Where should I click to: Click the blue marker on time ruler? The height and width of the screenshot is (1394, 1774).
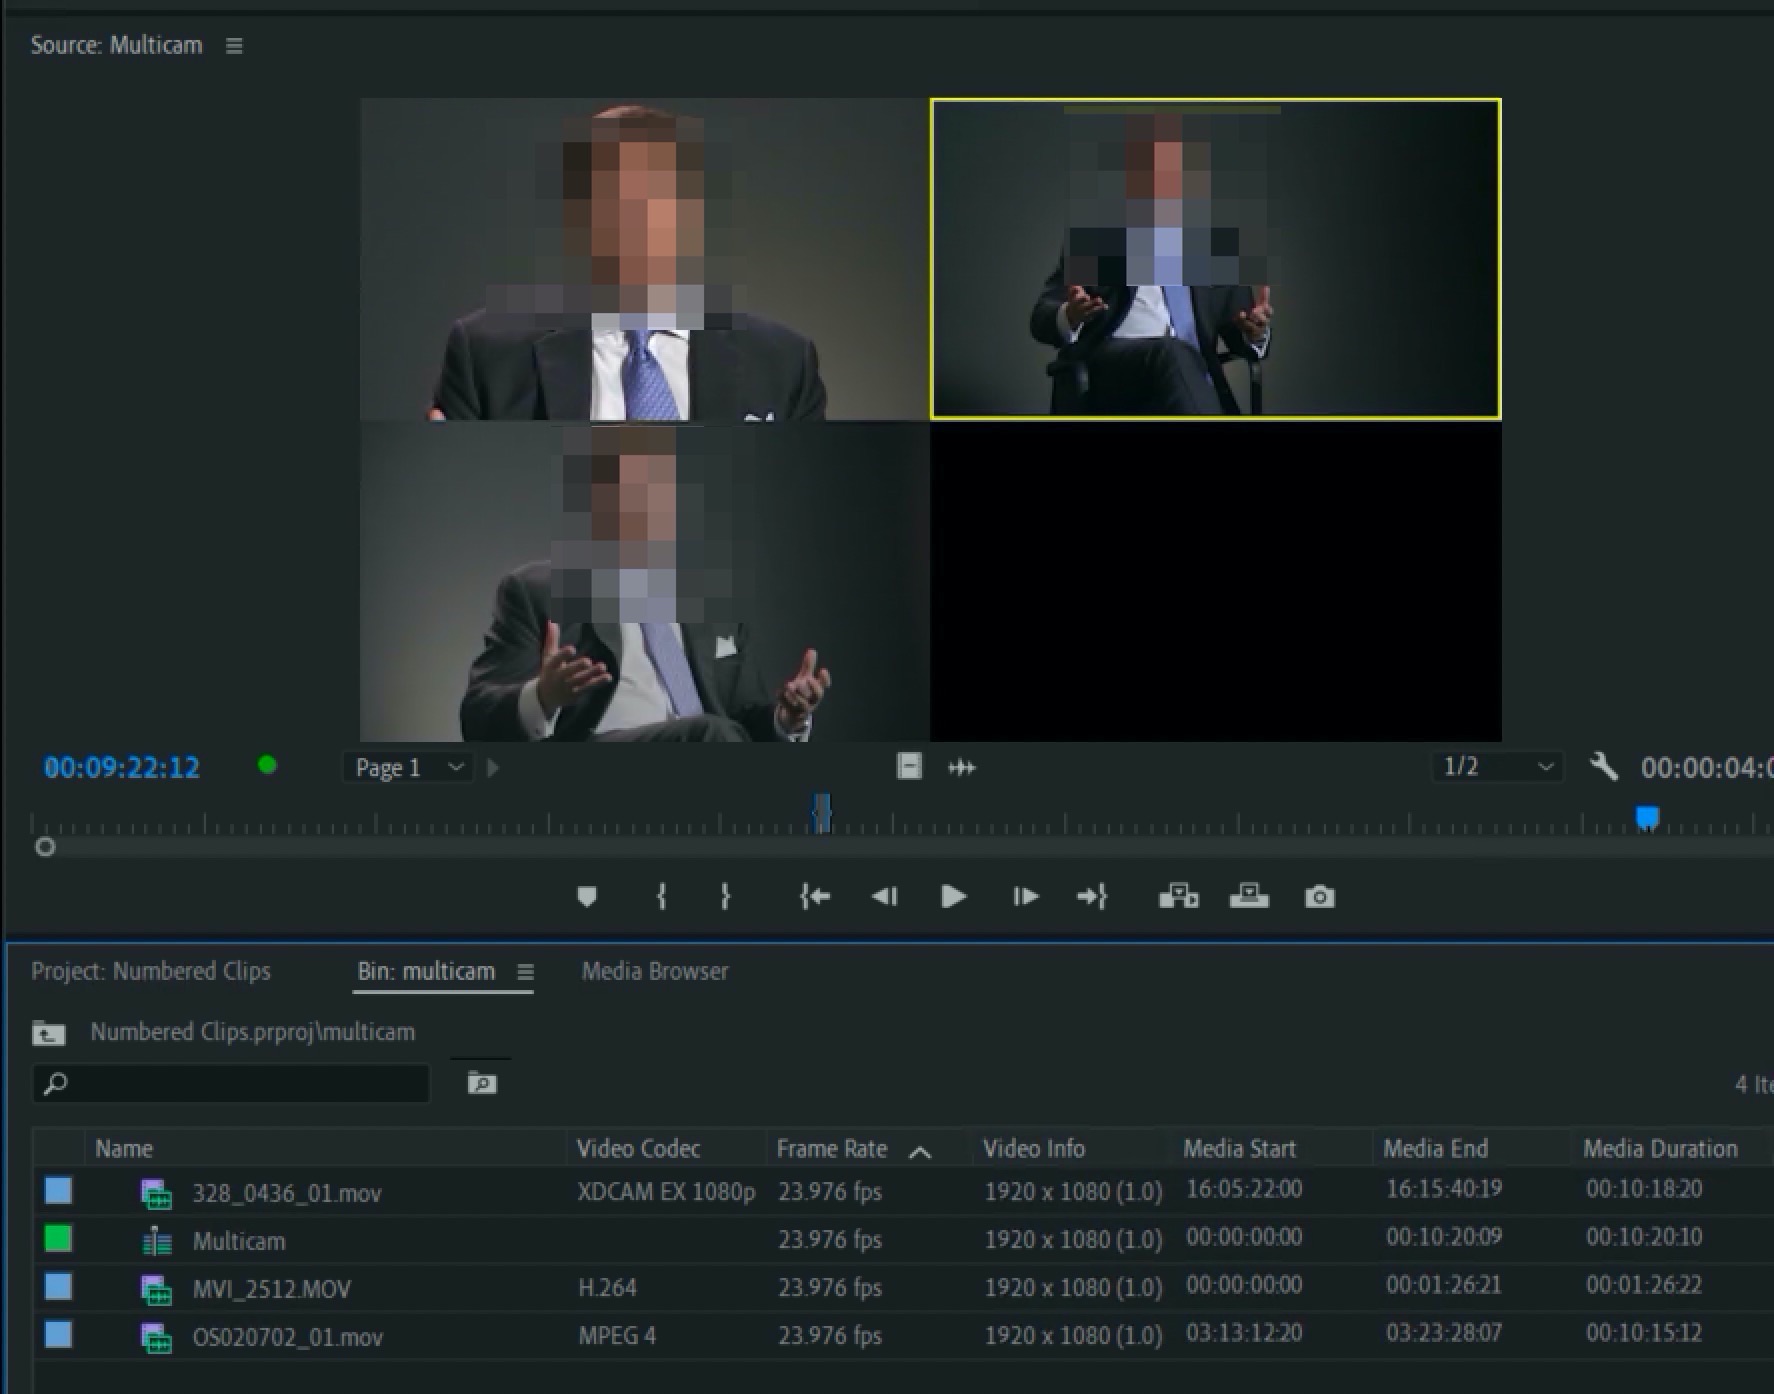[x=1647, y=819]
